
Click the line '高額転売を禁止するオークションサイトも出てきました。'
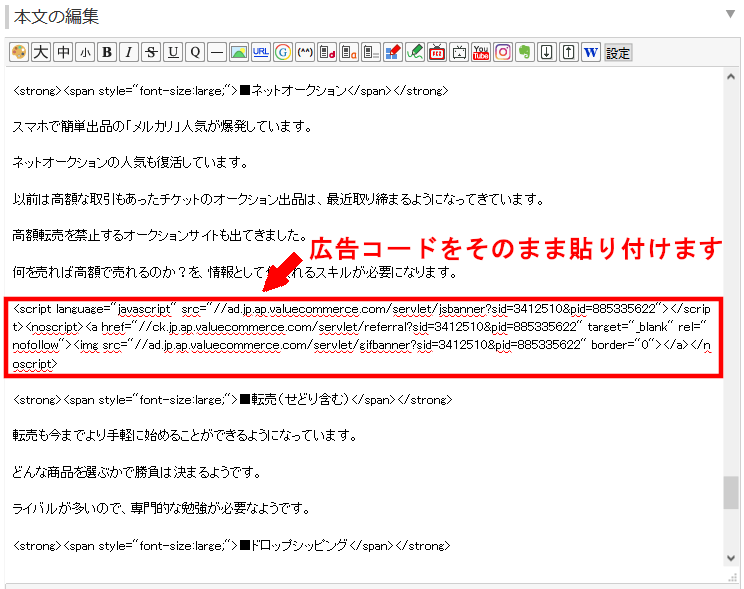click(159, 235)
